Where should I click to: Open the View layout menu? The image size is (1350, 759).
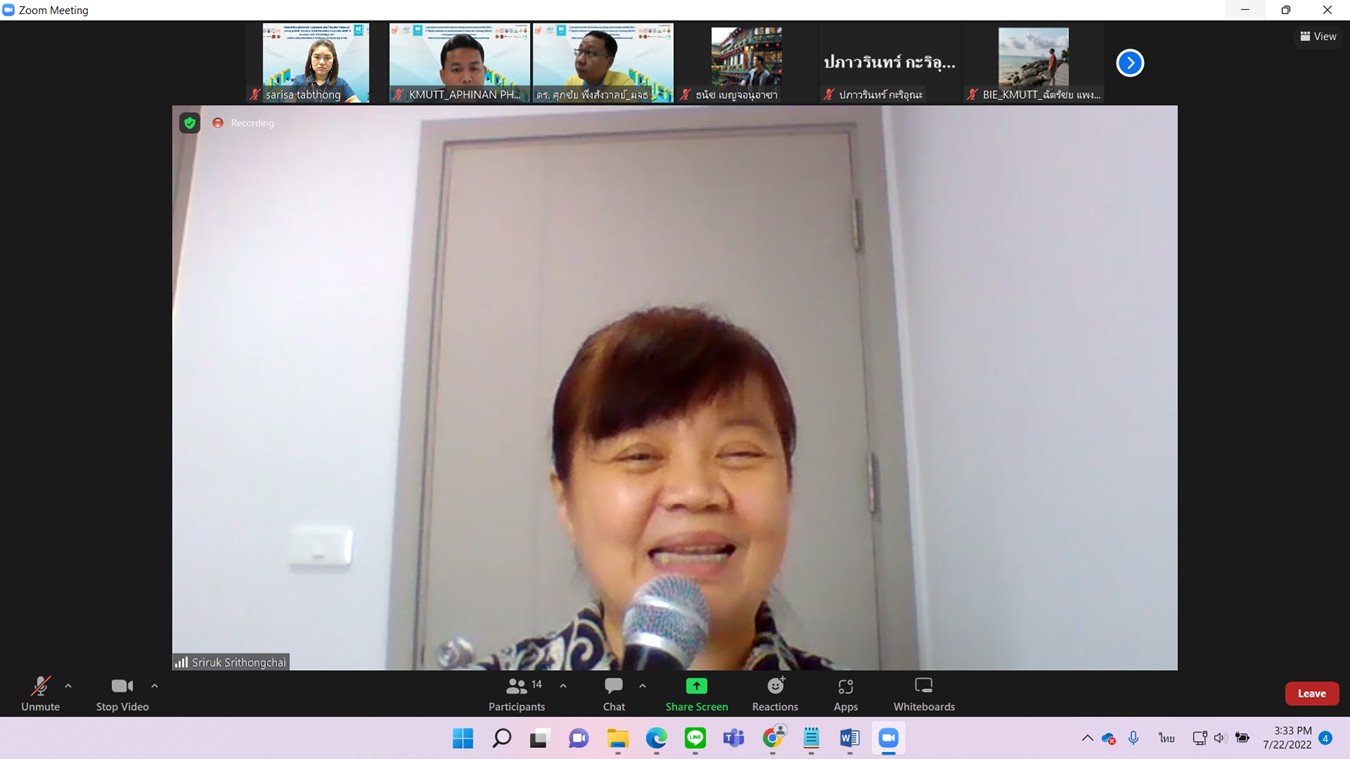[1318, 36]
